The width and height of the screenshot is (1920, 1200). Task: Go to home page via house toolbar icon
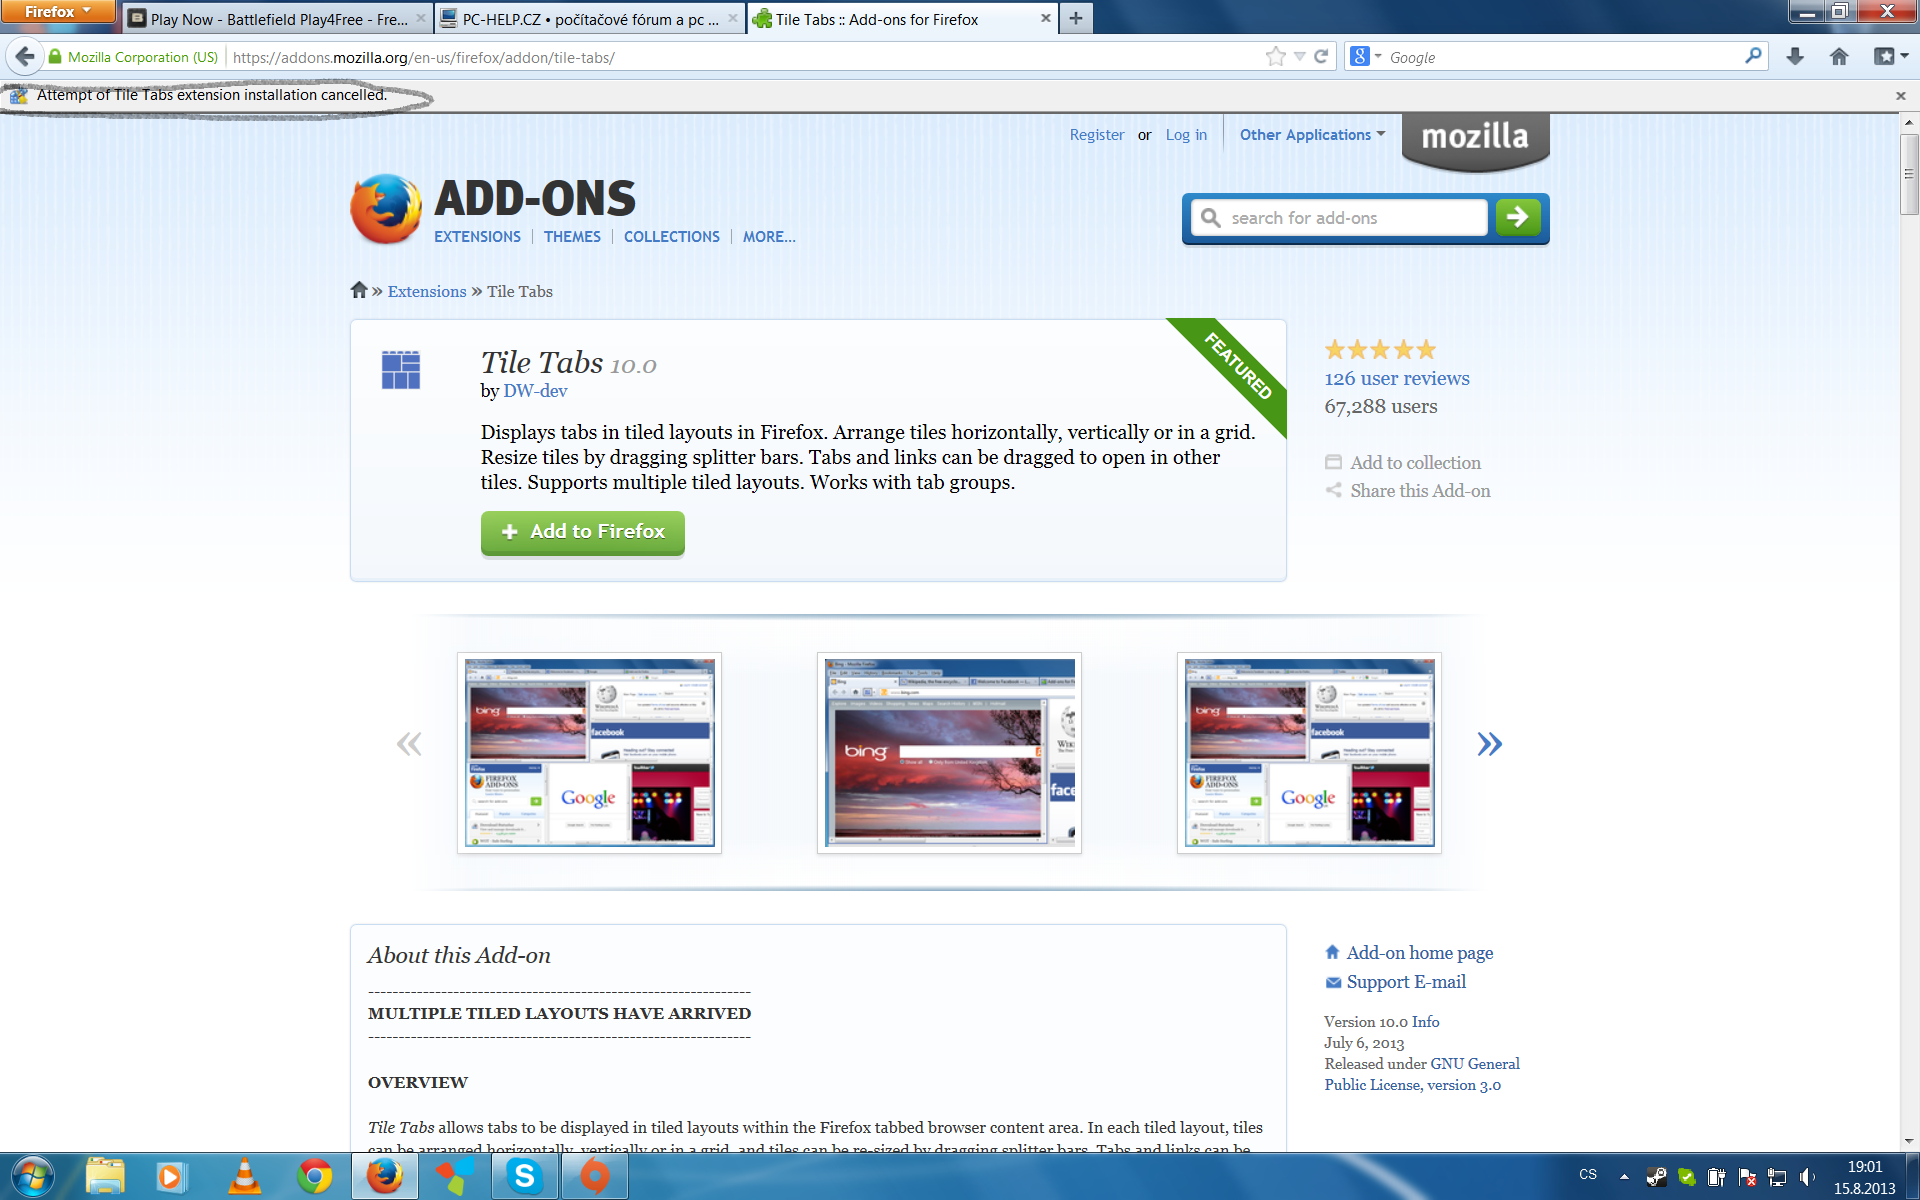coord(1839,57)
